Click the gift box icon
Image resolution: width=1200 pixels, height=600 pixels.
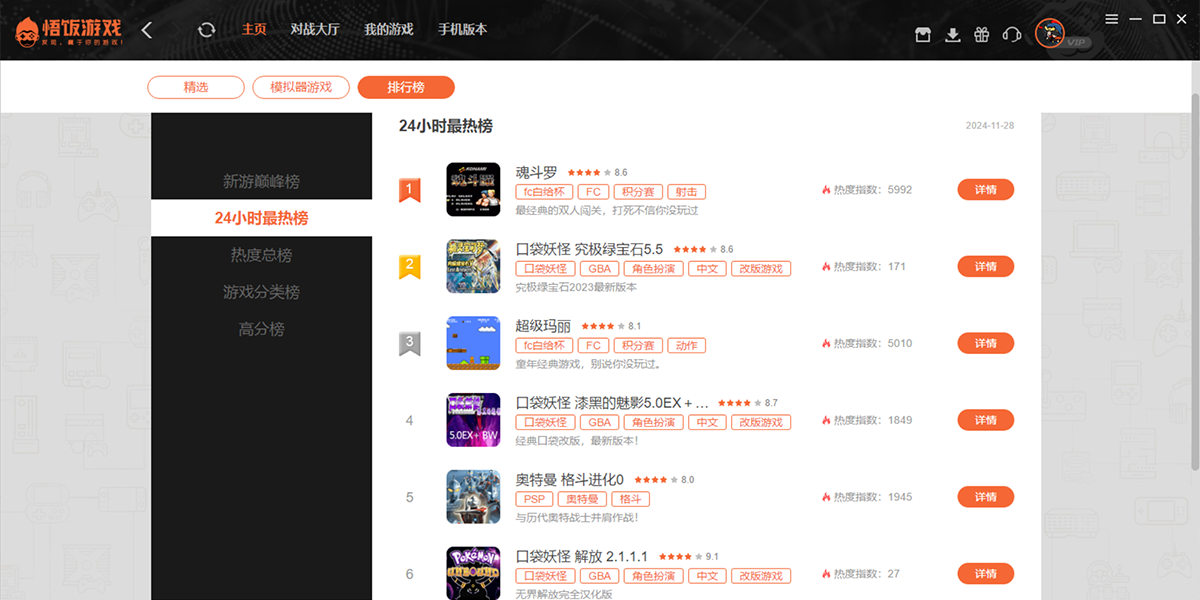pyautogui.click(x=982, y=35)
